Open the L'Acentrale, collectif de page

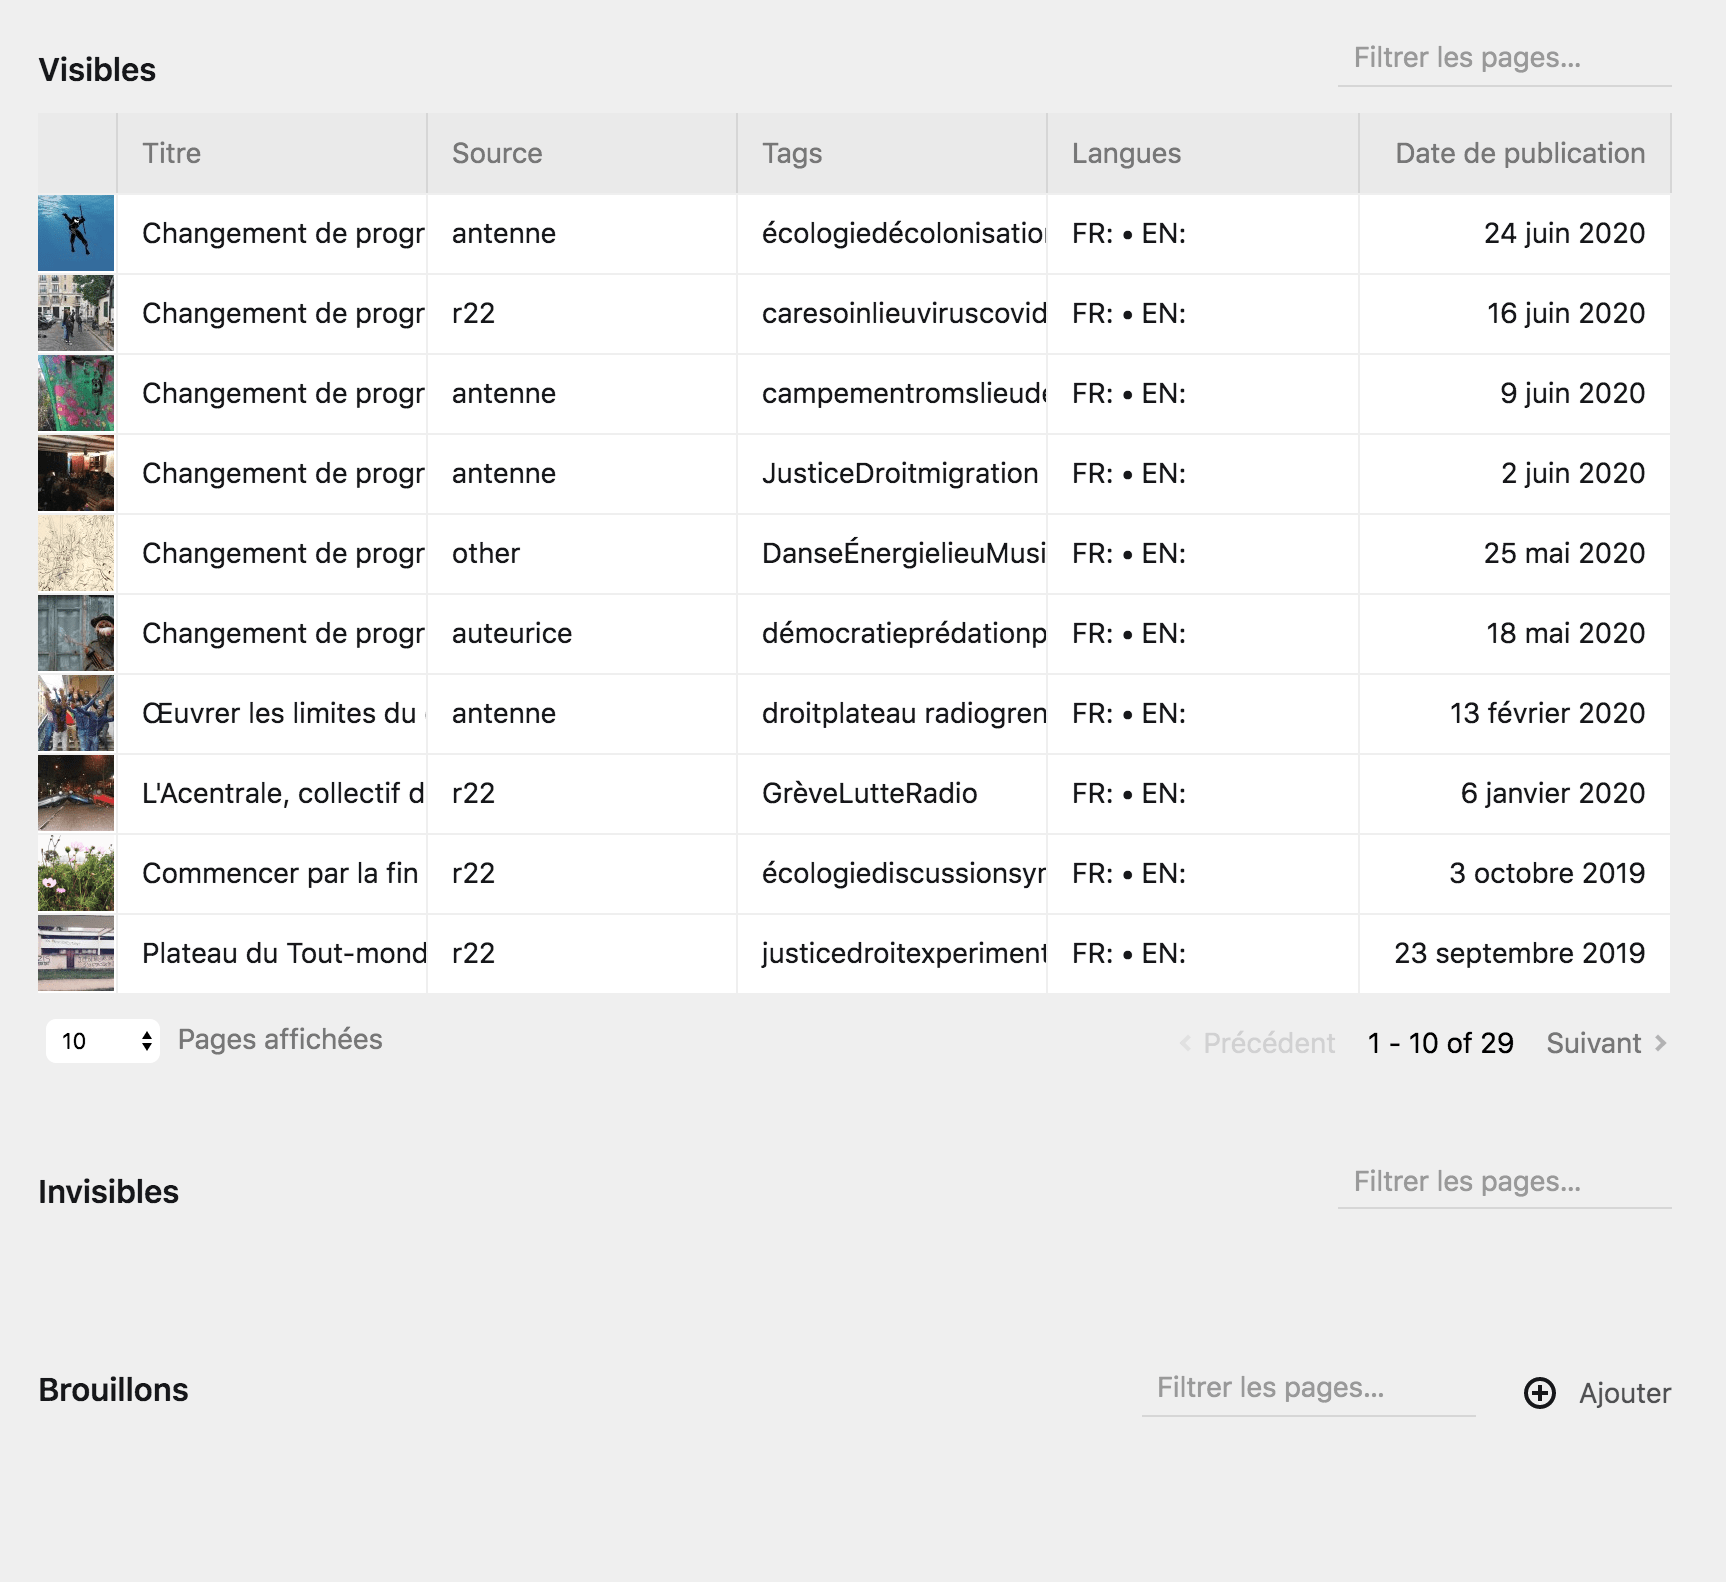tap(283, 793)
